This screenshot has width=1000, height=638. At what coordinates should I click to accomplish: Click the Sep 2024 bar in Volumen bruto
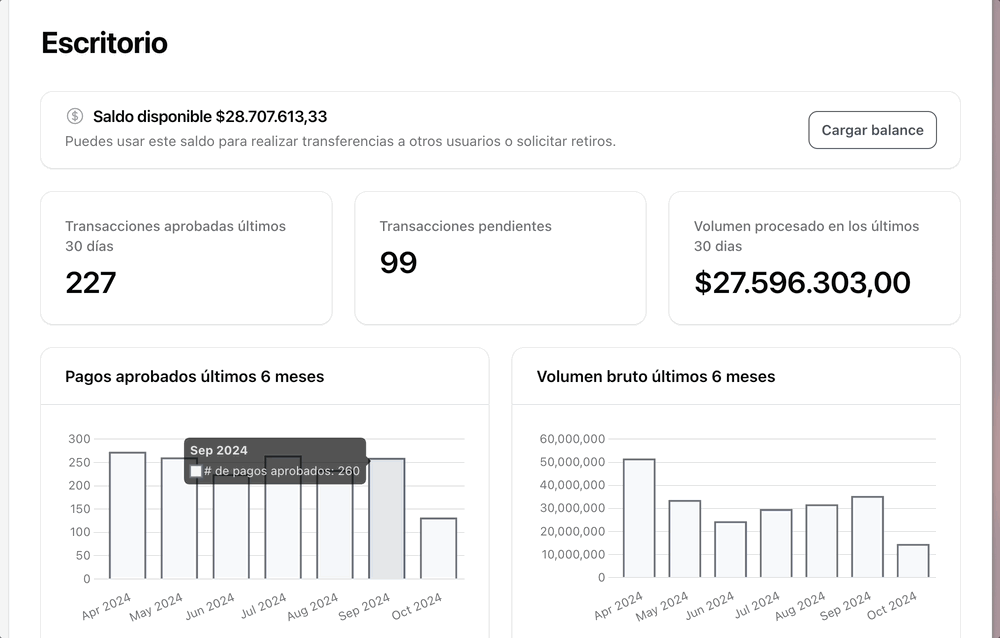pos(867,537)
